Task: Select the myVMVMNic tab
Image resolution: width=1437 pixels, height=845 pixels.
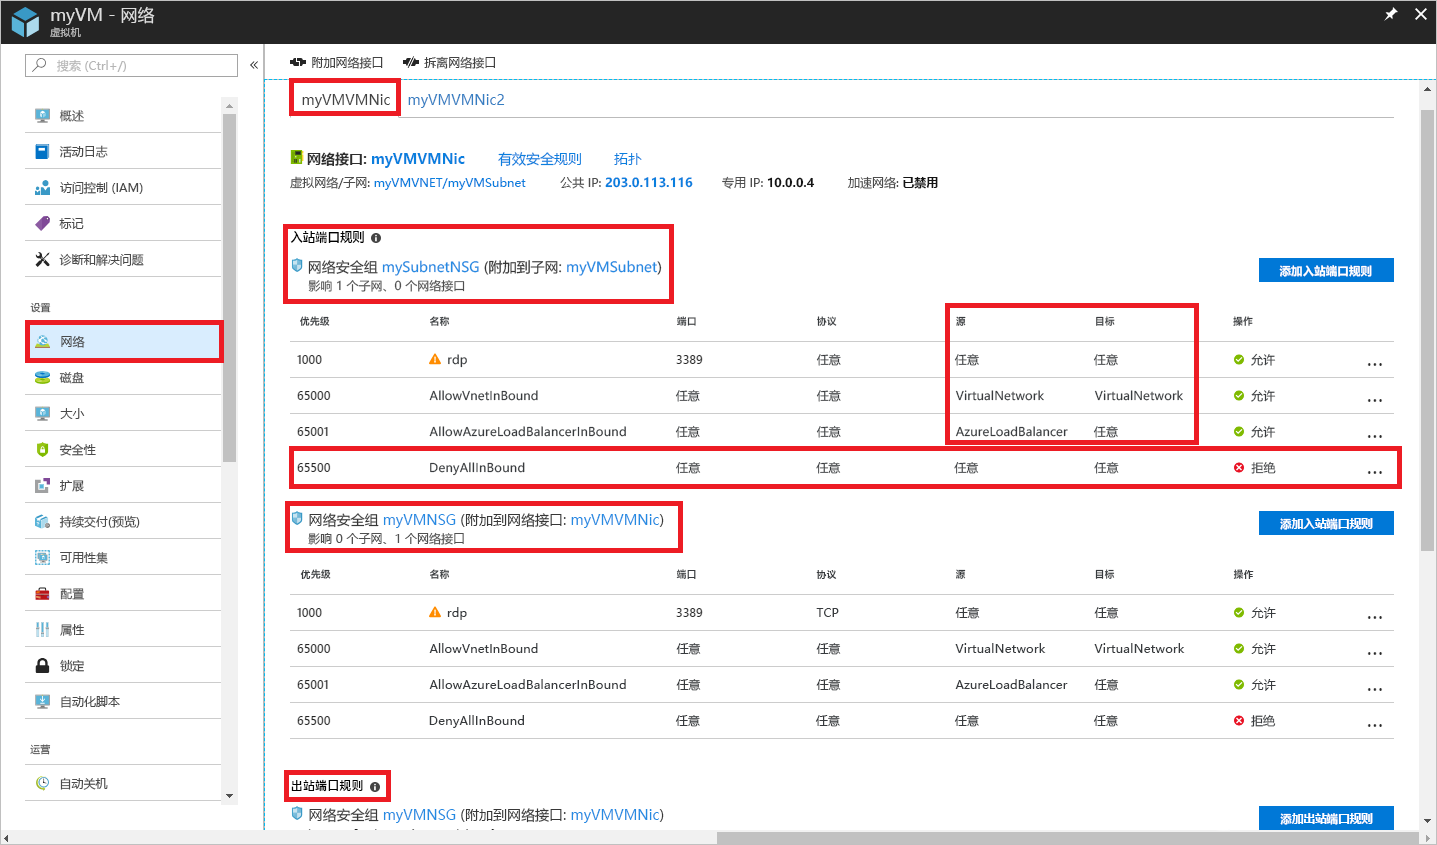Action: pos(346,99)
